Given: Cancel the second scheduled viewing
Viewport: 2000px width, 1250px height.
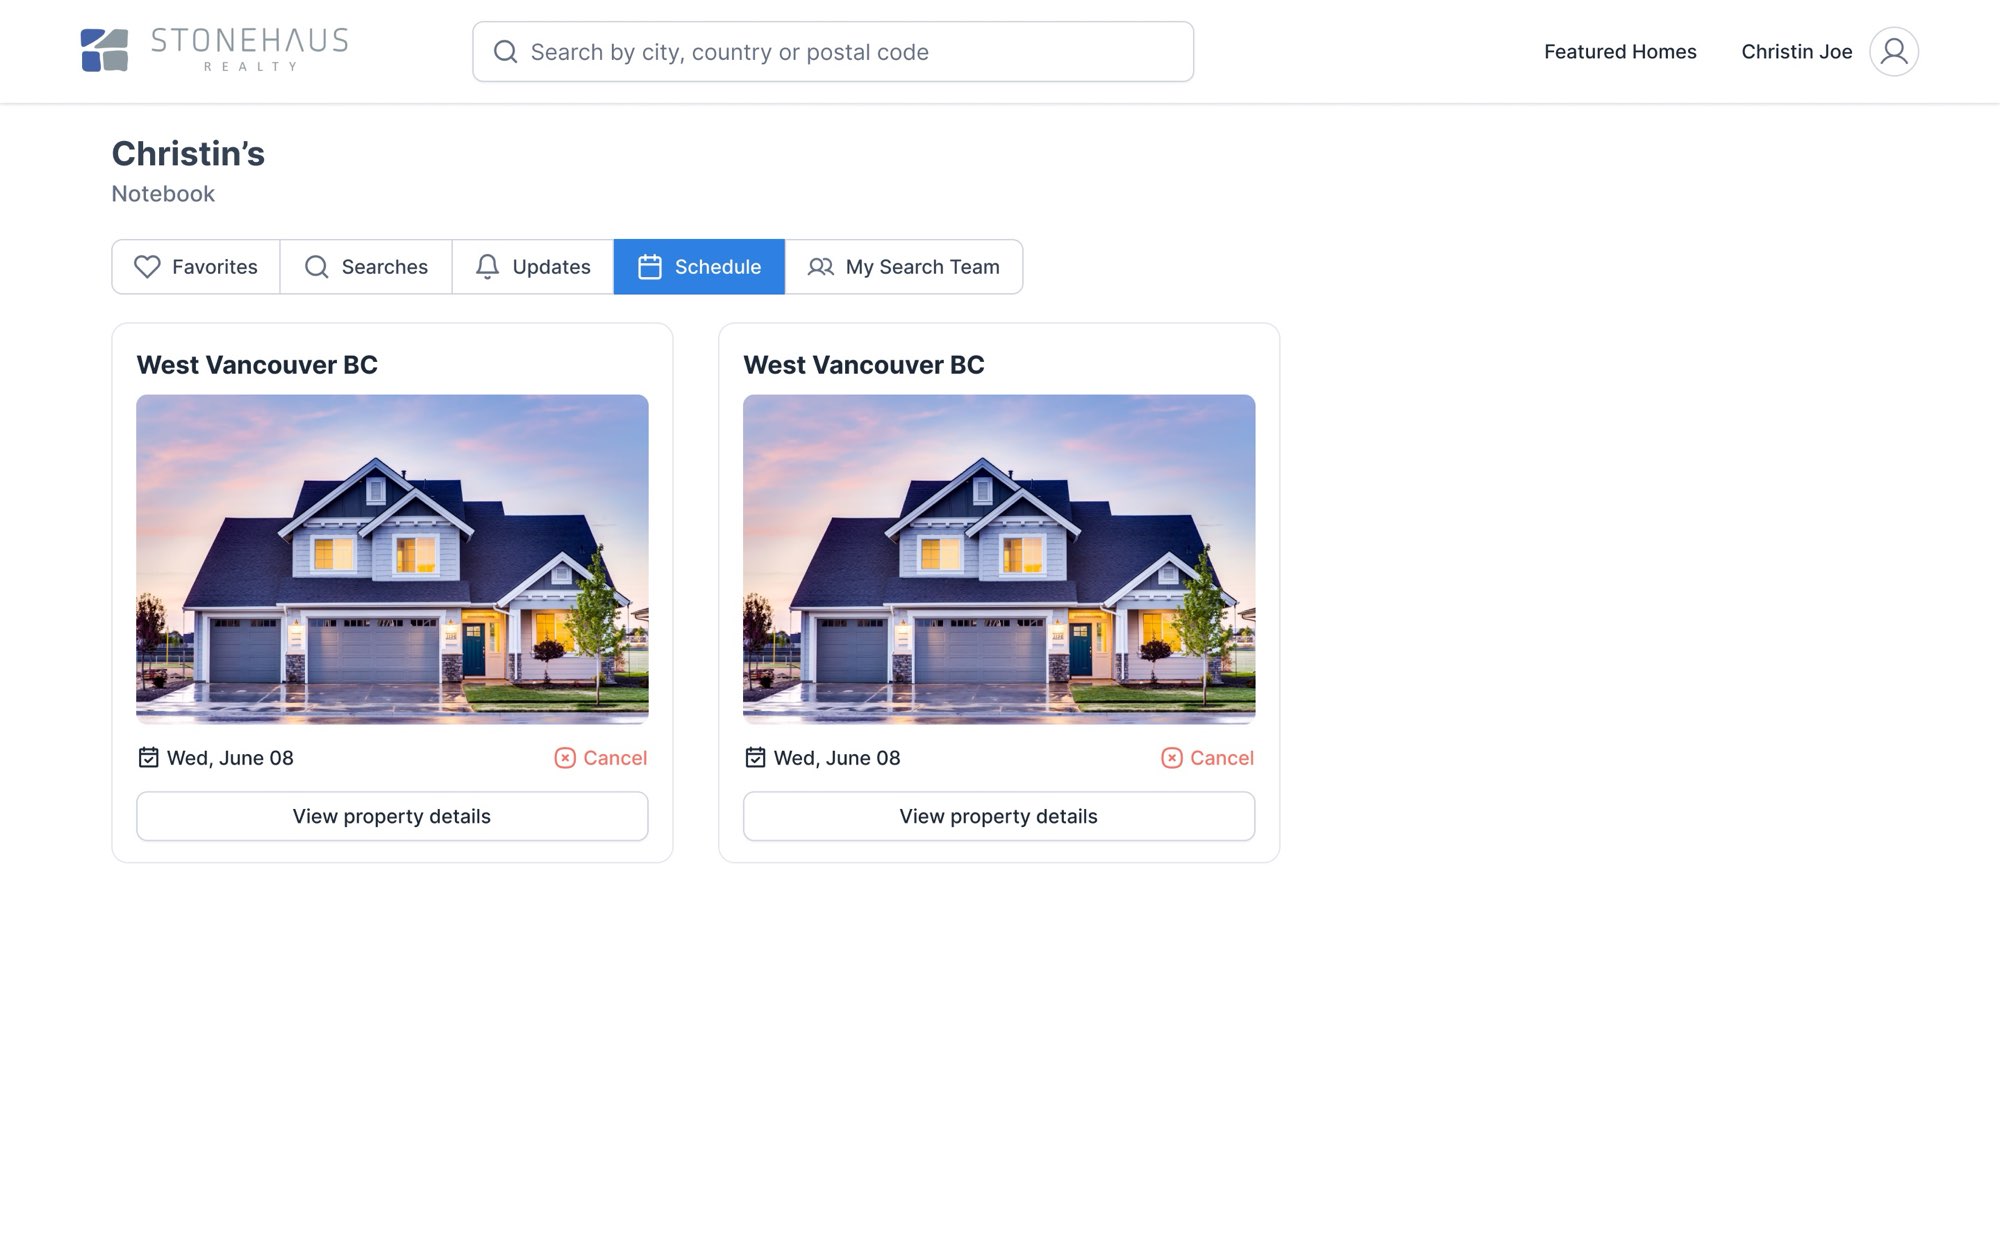Looking at the screenshot, I should [1208, 758].
